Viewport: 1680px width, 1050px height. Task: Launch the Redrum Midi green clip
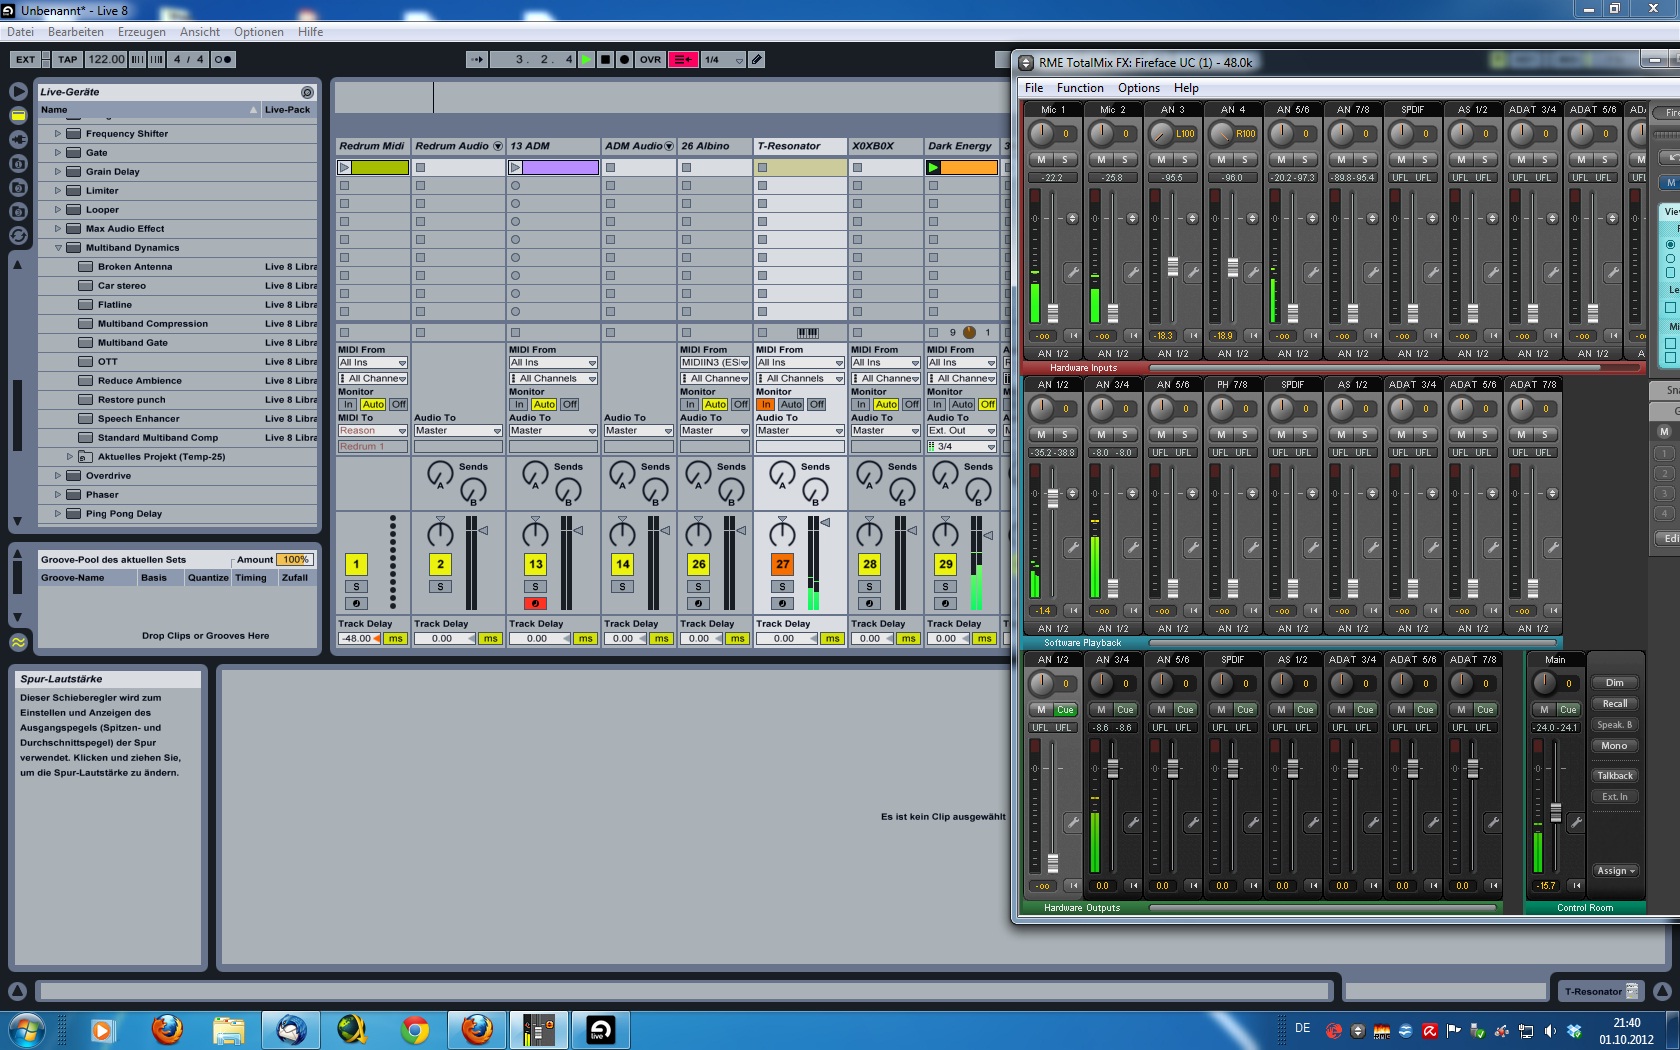(344, 167)
